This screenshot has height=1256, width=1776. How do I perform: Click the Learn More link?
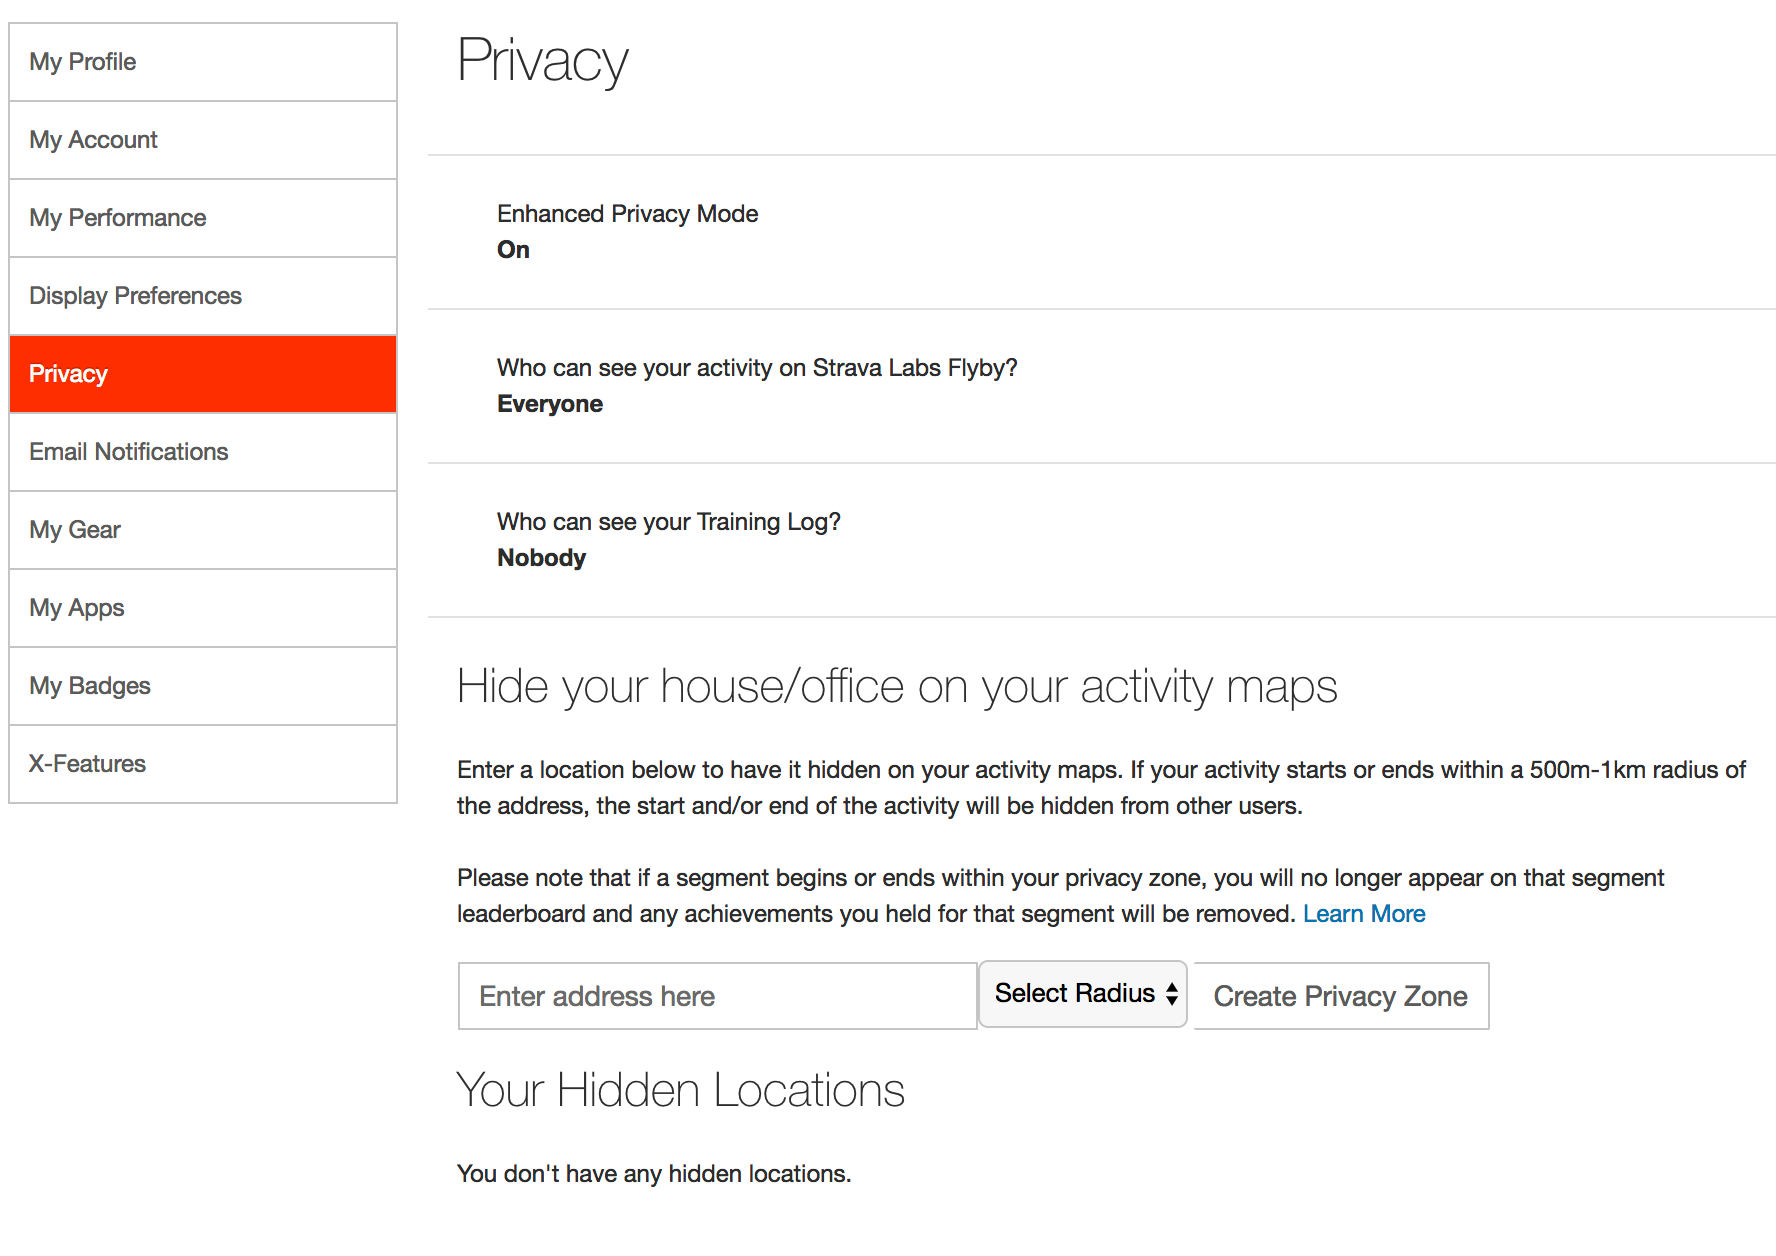click(x=1364, y=914)
